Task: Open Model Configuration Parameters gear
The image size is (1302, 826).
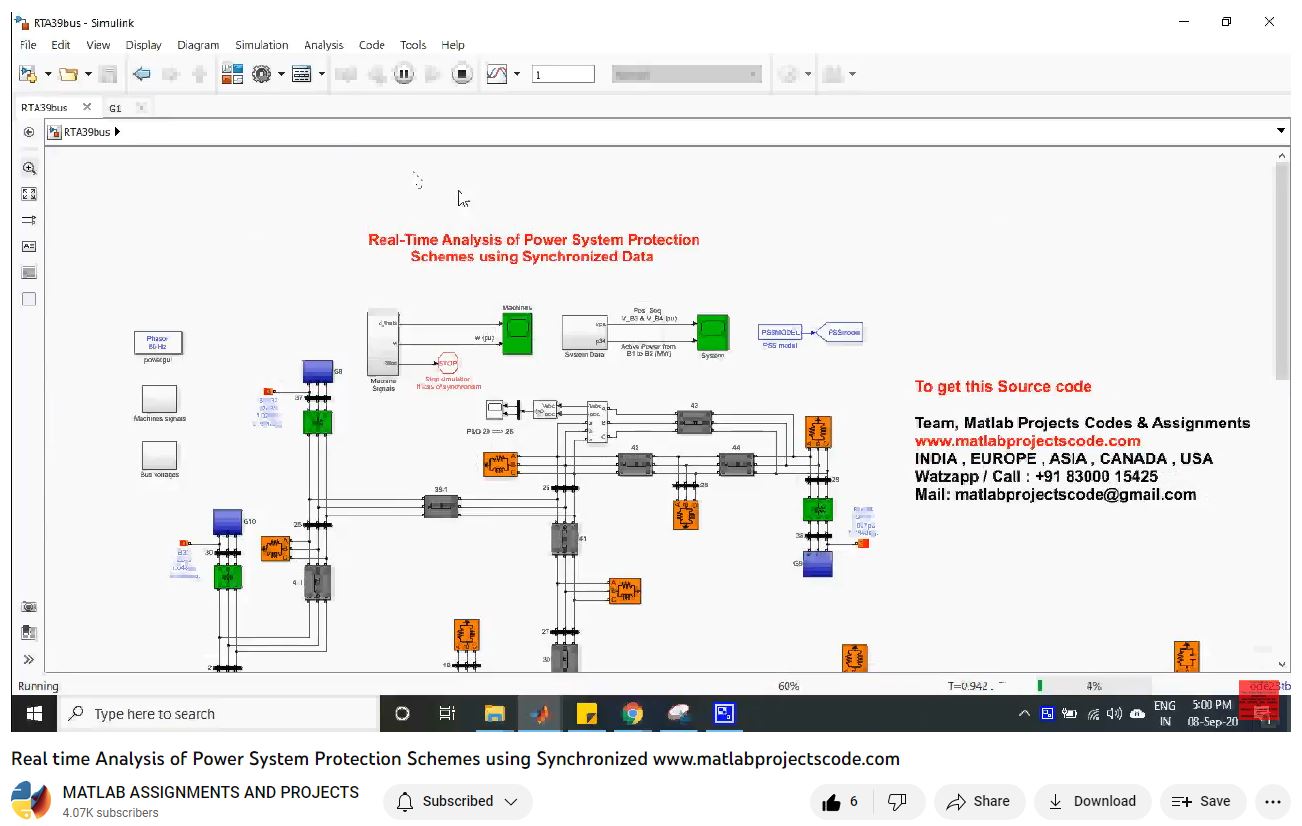Action: point(262,74)
